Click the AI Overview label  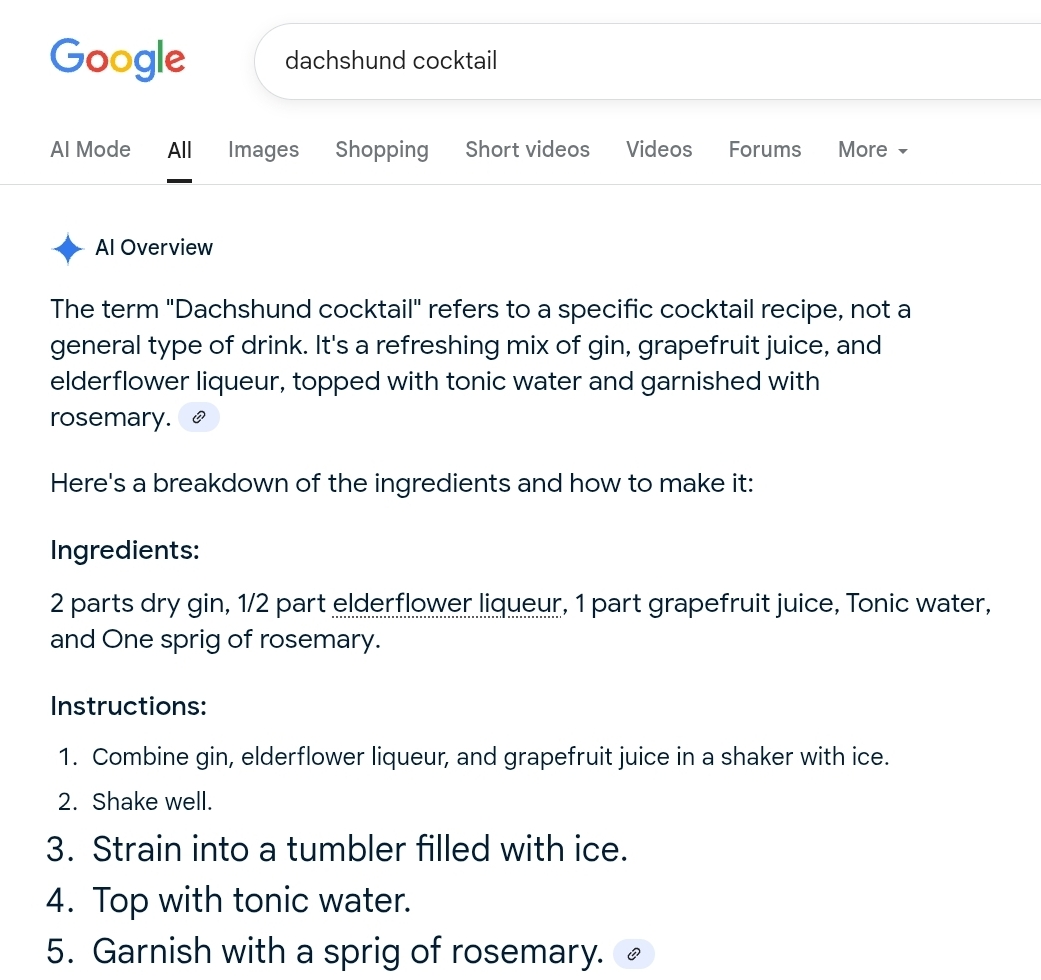(x=154, y=248)
